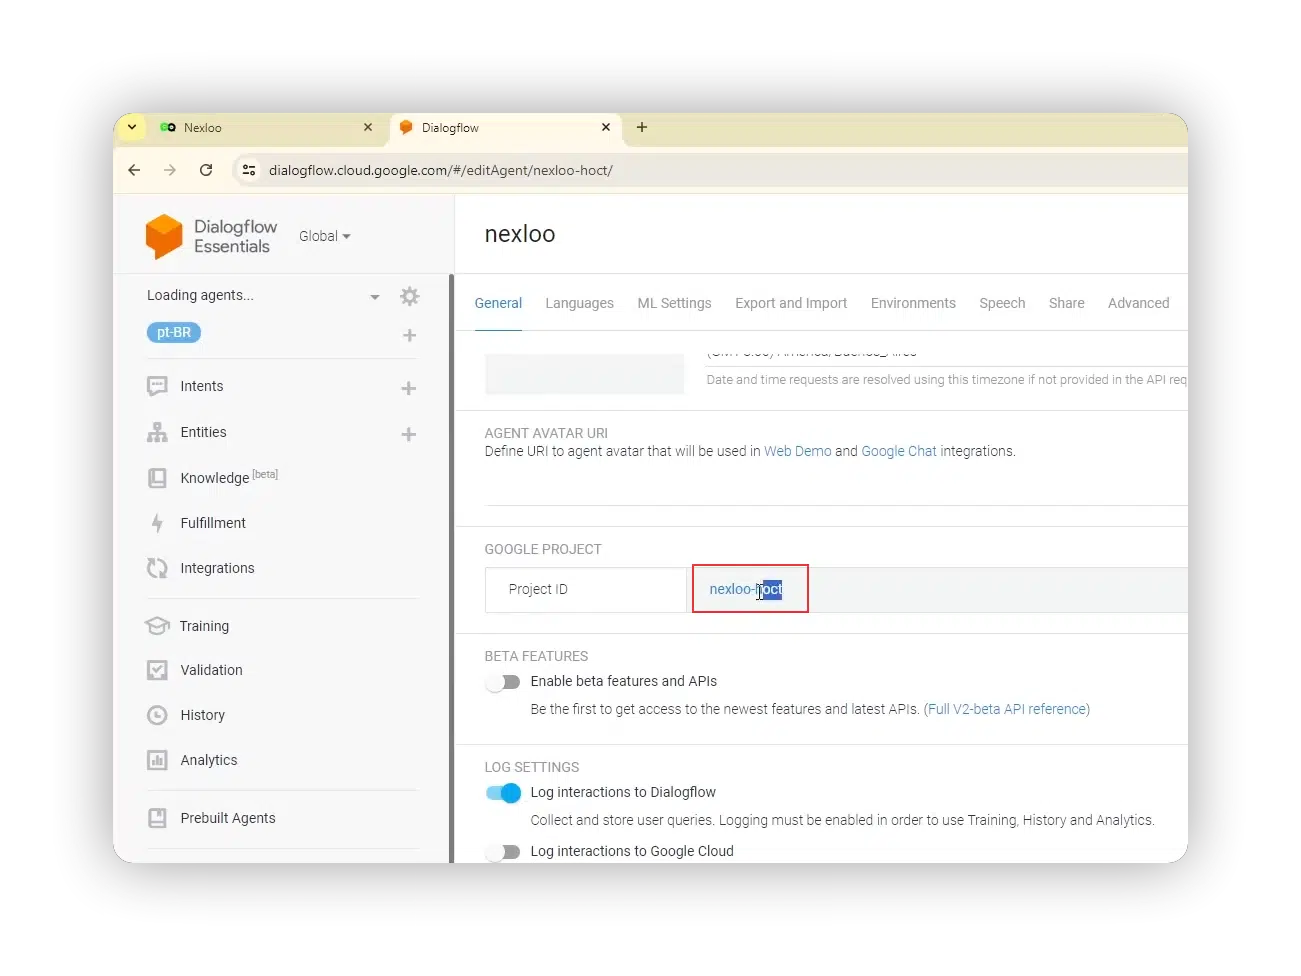Image resolution: width=1301 pixels, height=976 pixels.
Task: Click the Project ID label cell
Action: tap(586, 590)
